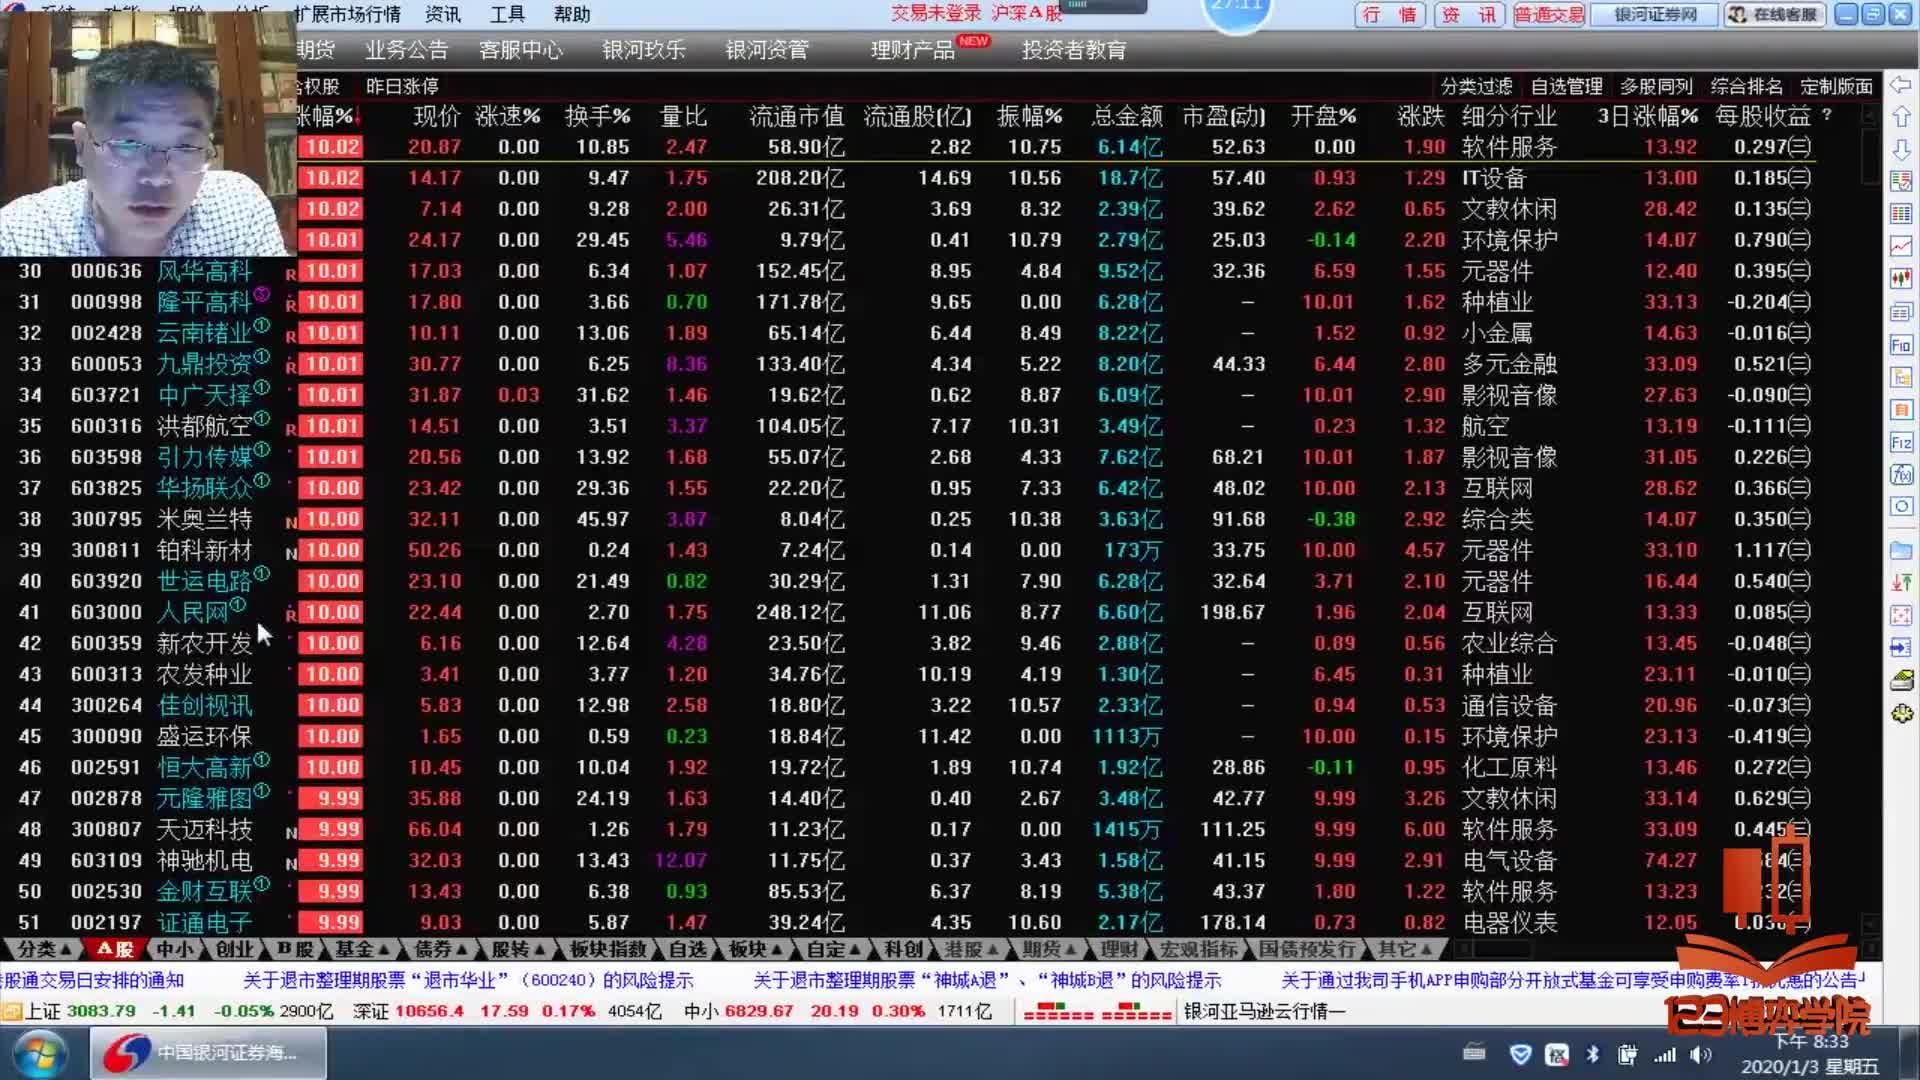Click the 自选管理 button
The height and width of the screenshot is (1080, 1920).
click(1566, 86)
